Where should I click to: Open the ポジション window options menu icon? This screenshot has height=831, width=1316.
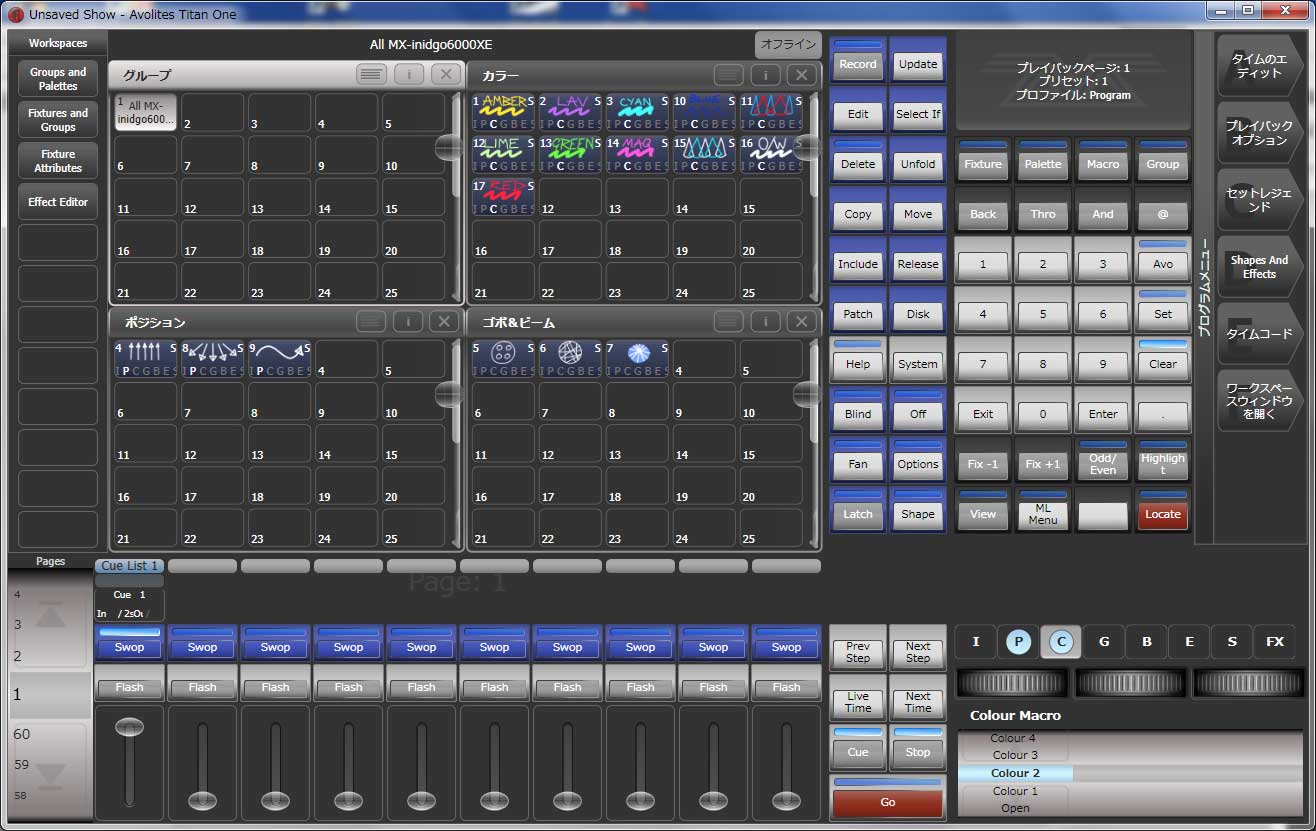click(x=371, y=322)
